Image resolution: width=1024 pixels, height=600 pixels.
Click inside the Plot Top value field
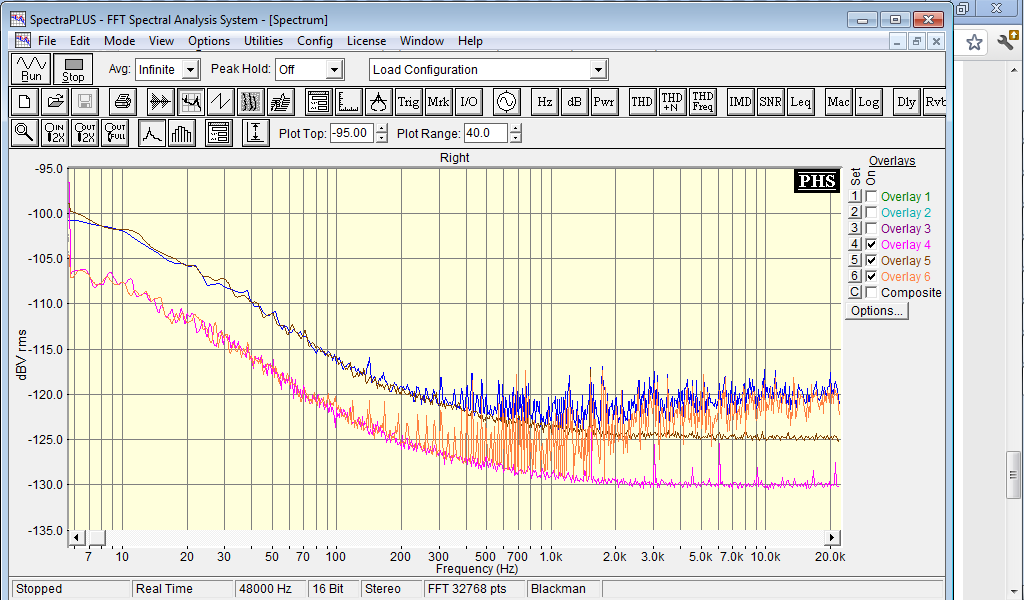351,133
